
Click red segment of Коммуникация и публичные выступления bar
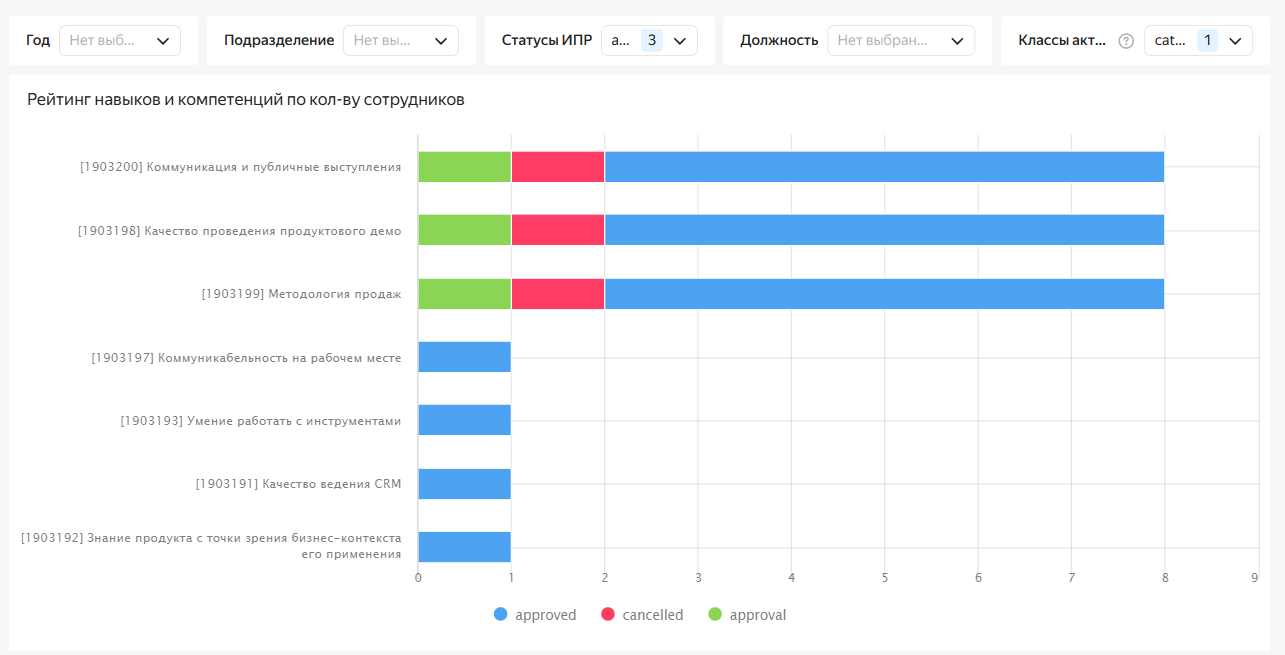[557, 167]
